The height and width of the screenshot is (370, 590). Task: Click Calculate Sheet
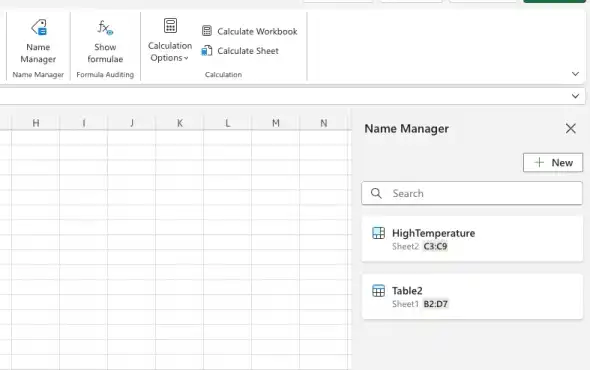tap(240, 51)
